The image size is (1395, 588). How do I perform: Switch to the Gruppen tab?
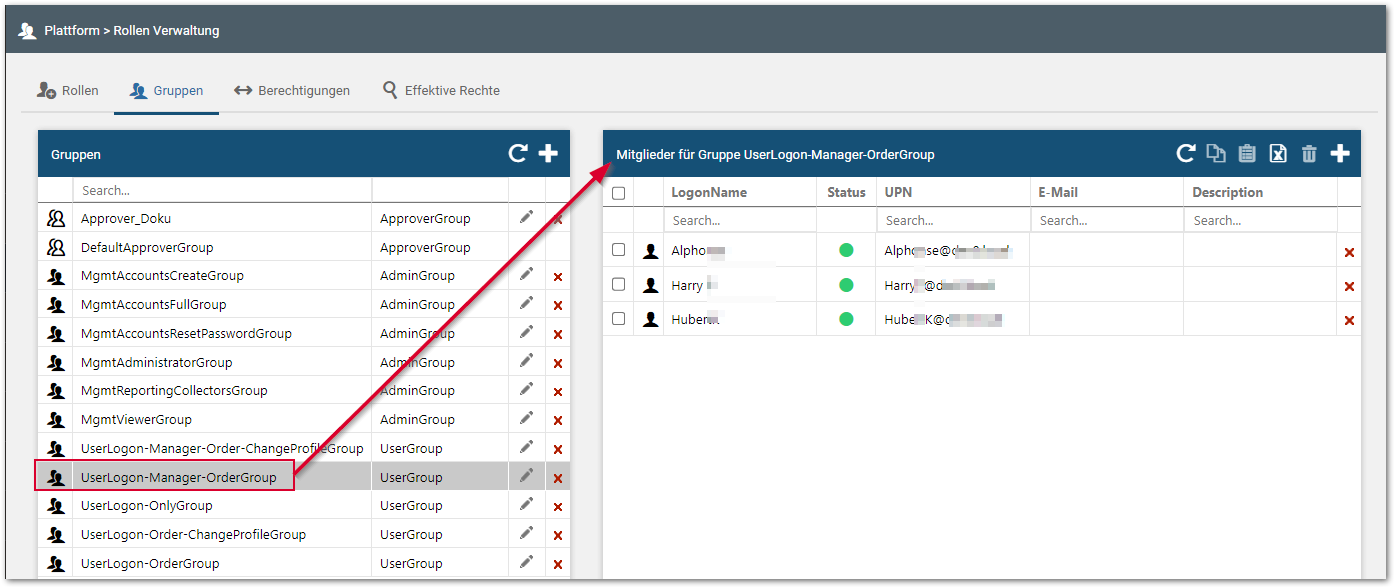166,90
